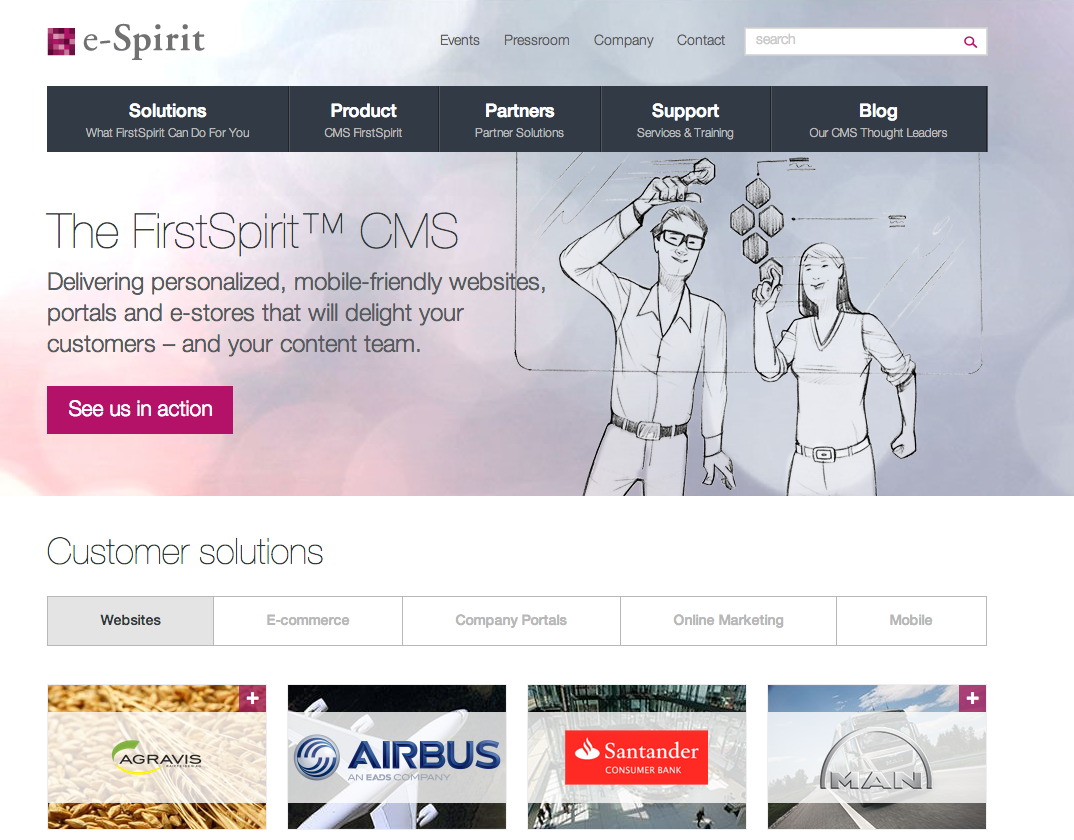Open the Solutions menu
The width and height of the screenshot is (1074, 840).
pyautogui.click(x=168, y=119)
